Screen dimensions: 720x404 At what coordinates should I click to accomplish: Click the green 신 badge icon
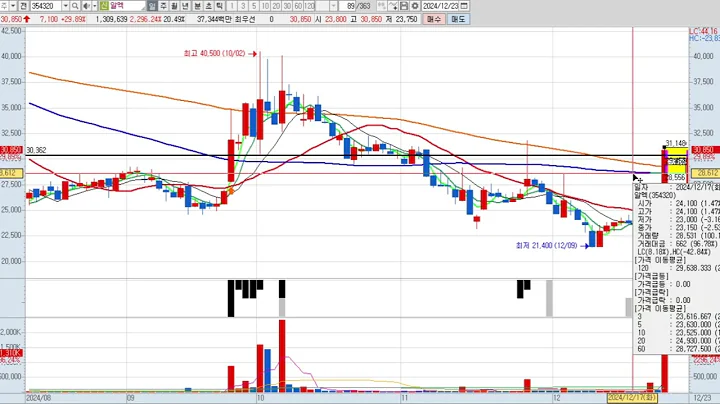104,6
